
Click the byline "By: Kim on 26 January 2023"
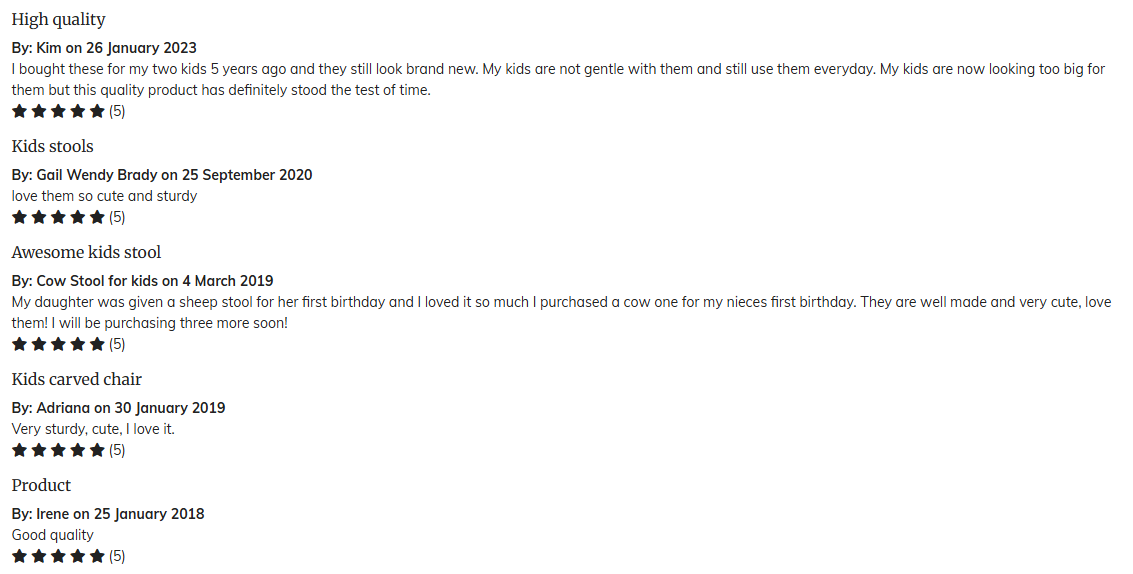104,48
